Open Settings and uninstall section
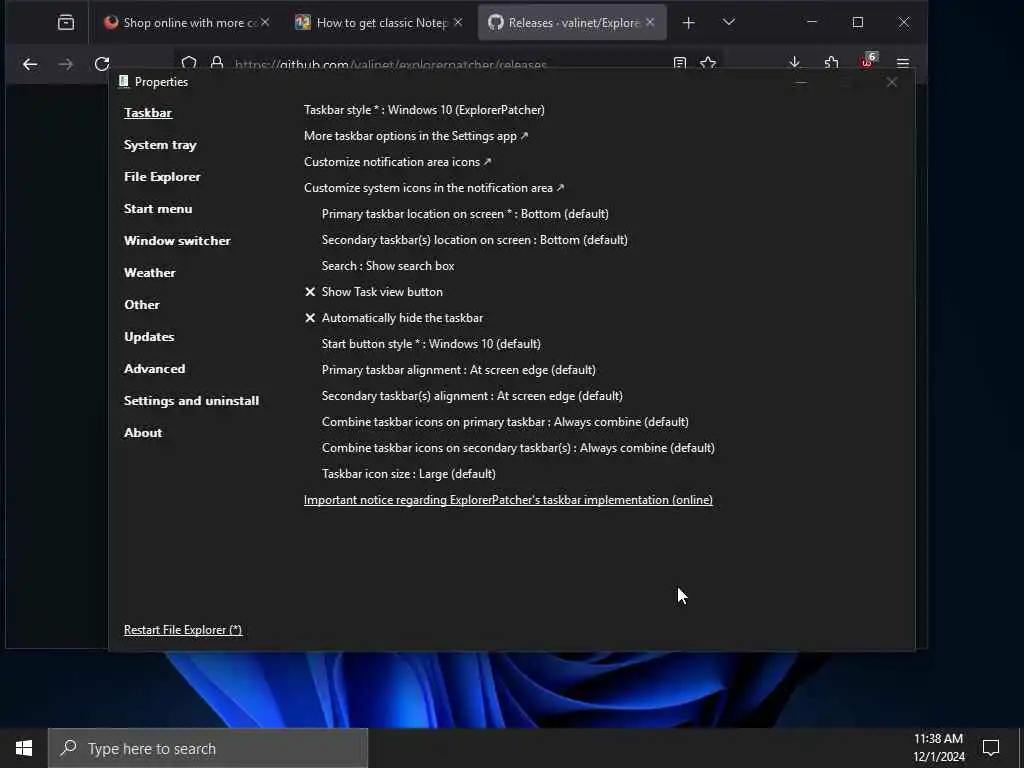The image size is (1024, 768). point(191,400)
